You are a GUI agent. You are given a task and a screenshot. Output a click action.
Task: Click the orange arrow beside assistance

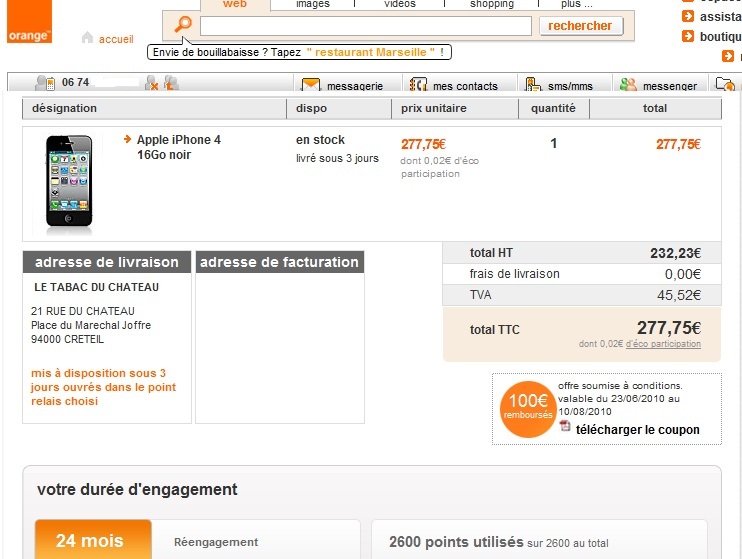click(688, 17)
